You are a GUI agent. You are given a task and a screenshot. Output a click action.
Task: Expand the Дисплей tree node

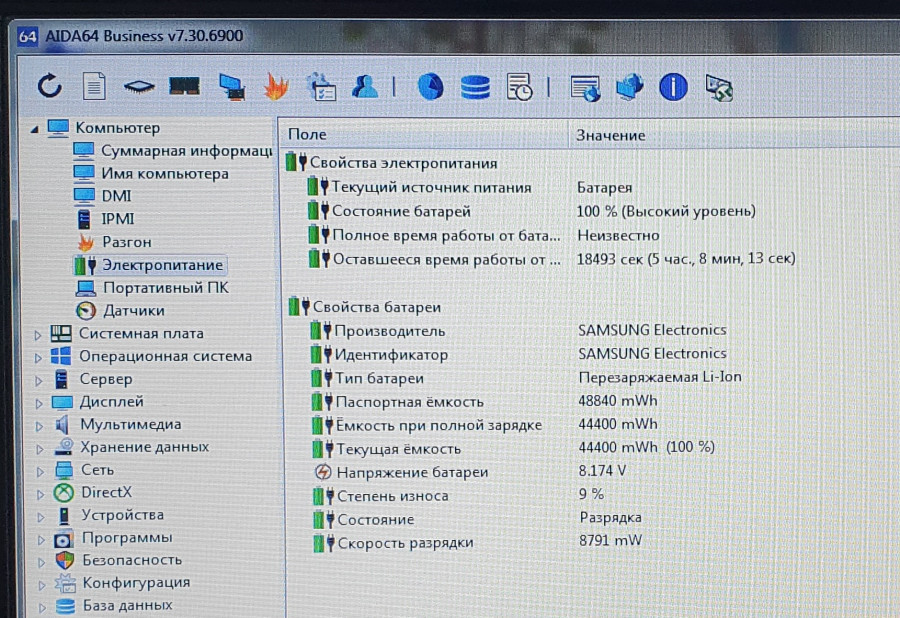[39, 403]
